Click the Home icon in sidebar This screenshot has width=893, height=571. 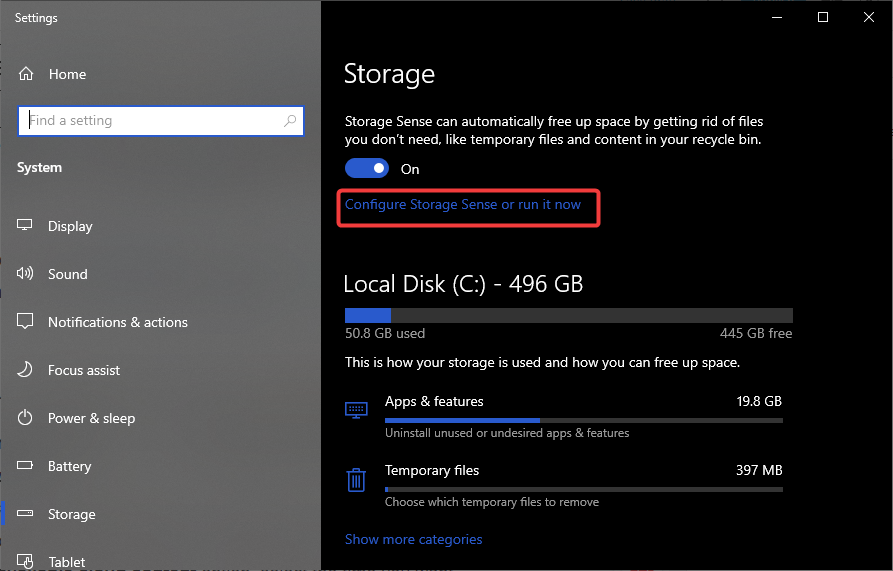26,74
